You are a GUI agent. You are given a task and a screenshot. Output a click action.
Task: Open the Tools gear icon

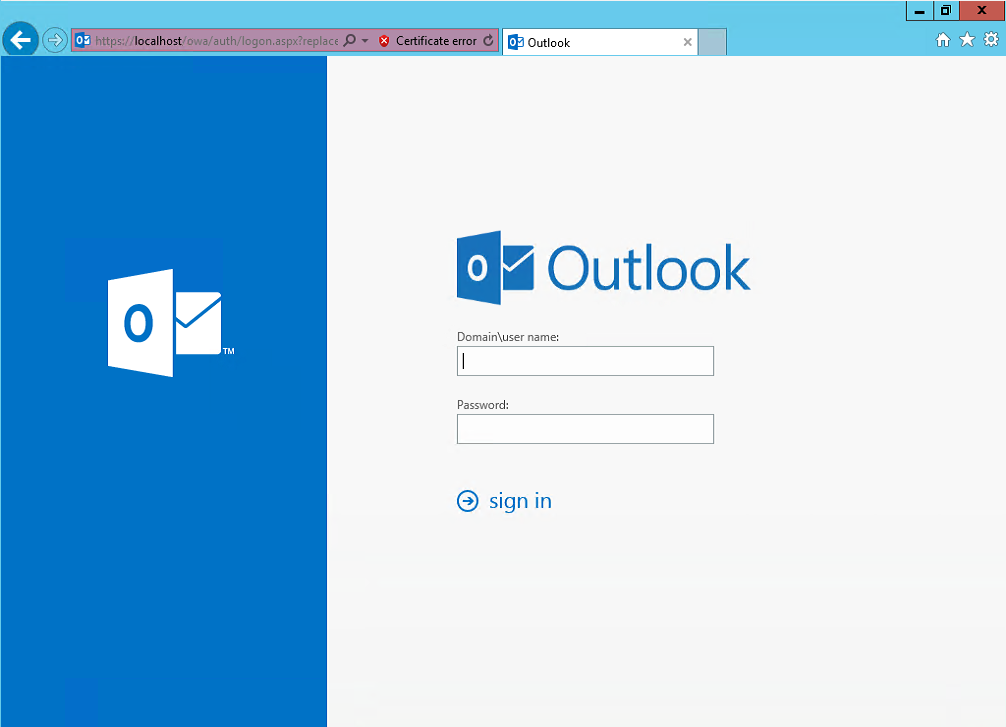(x=991, y=40)
